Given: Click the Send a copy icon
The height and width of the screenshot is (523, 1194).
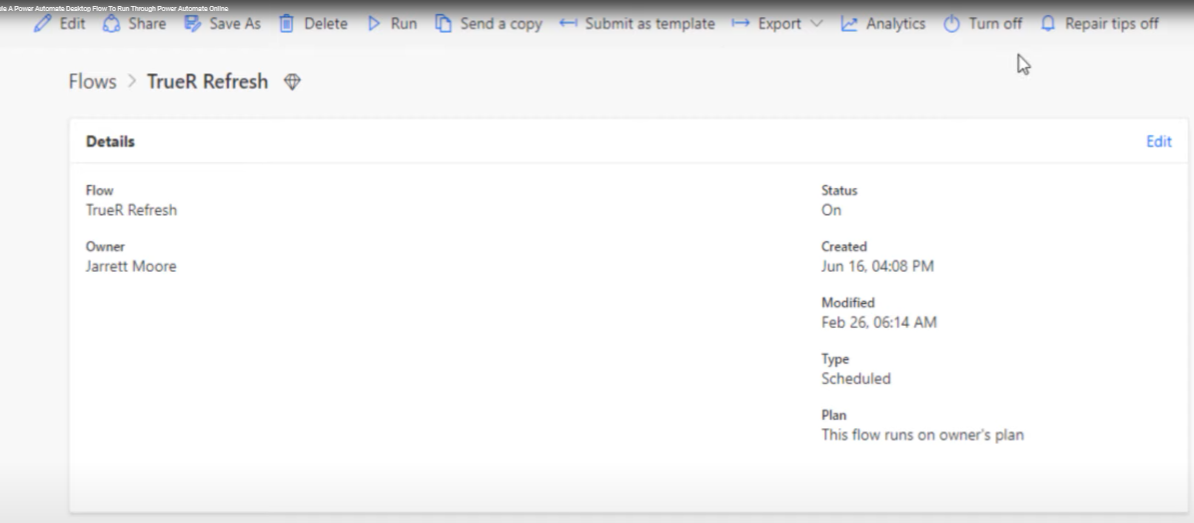Looking at the screenshot, I should click(443, 24).
